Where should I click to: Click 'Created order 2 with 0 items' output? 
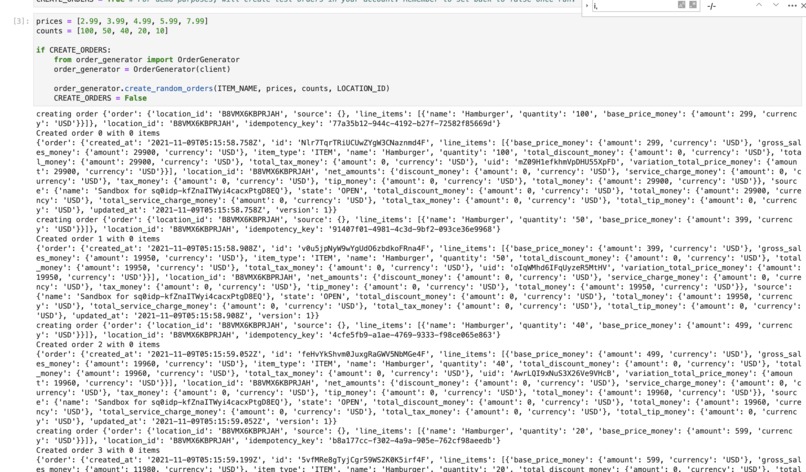(98, 345)
